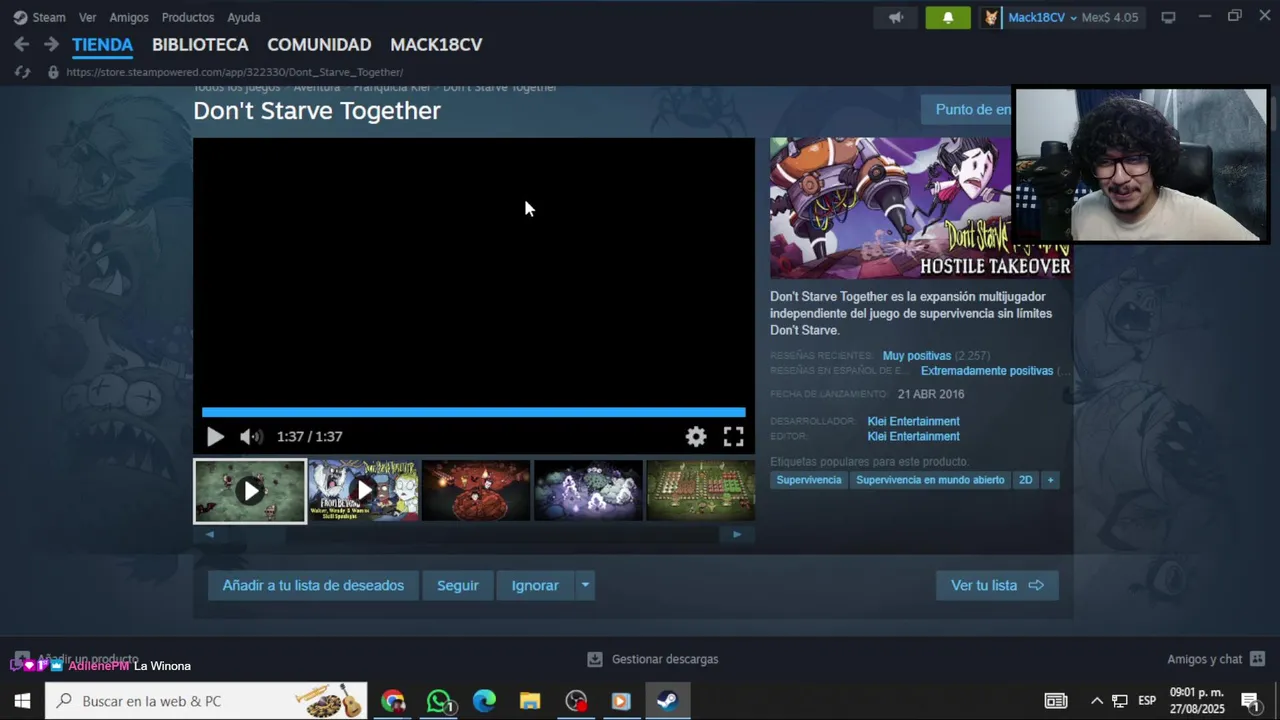Click the Windows taskbar search box

point(206,701)
